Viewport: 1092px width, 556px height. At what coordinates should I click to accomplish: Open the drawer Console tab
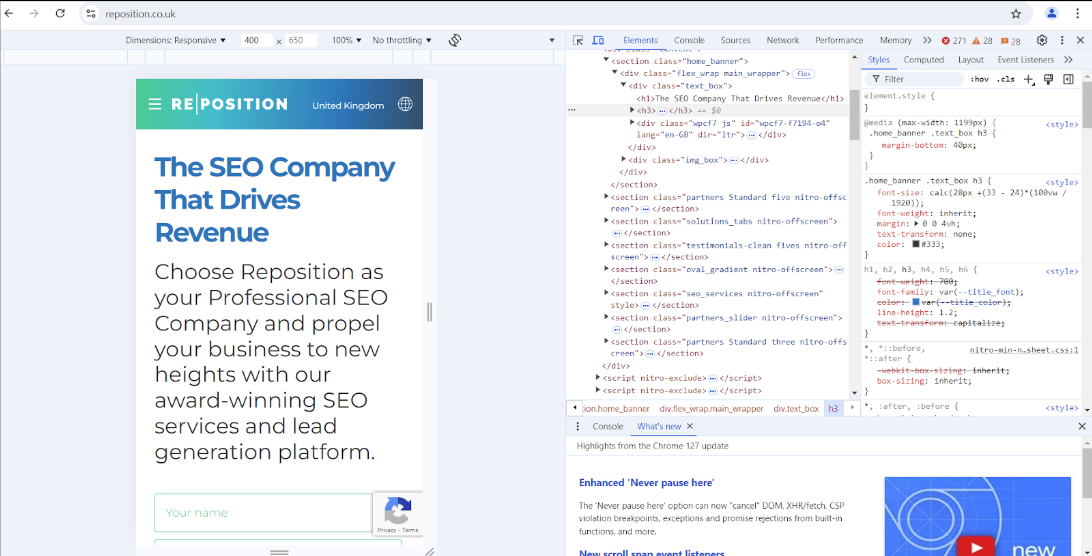tap(607, 426)
